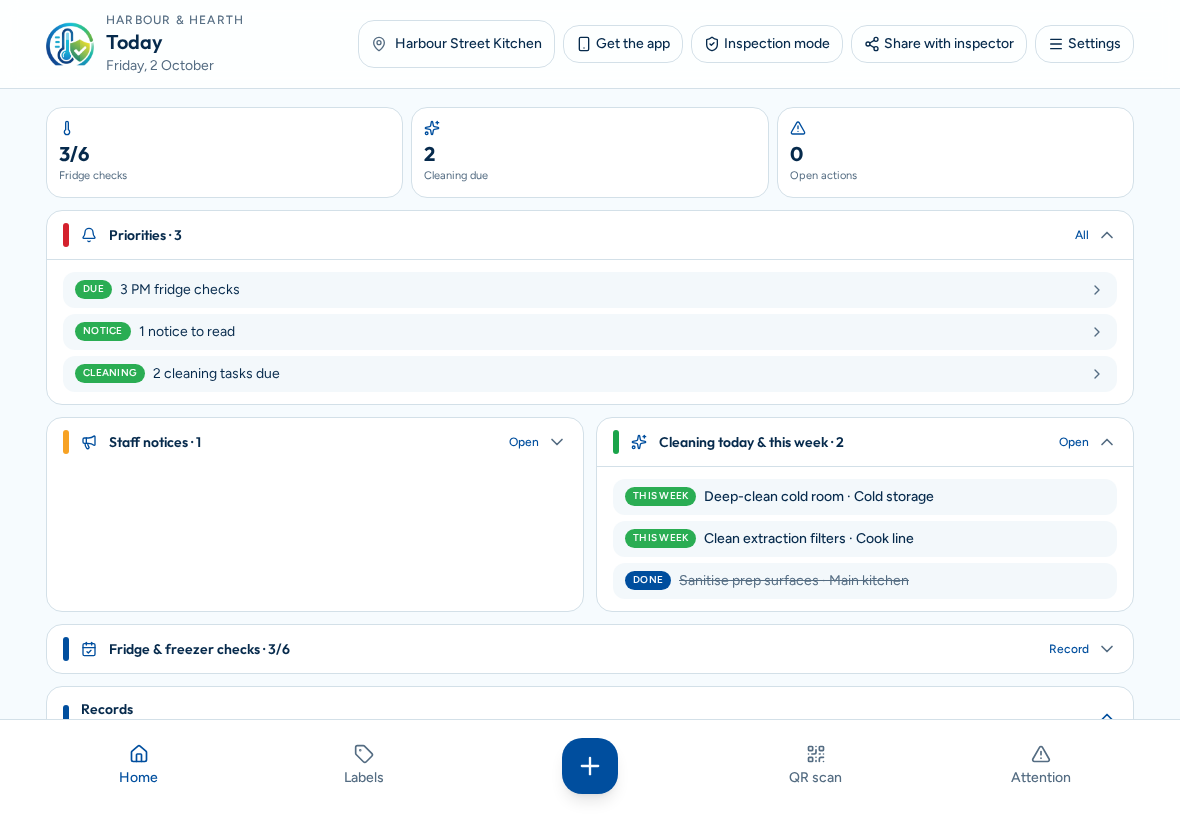1180x820 pixels.
Task: Click Open link in the Cleaning section
Action: pos(1074,442)
